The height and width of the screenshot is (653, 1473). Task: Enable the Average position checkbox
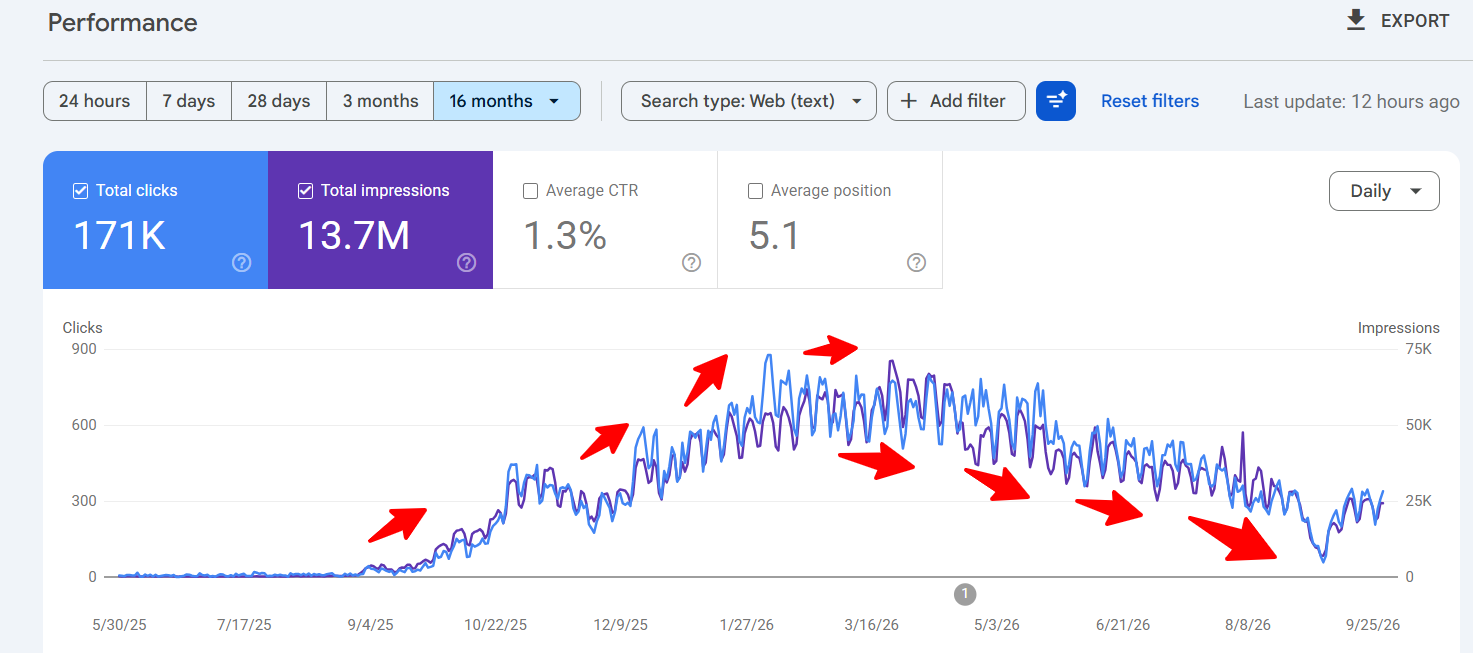coord(756,190)
